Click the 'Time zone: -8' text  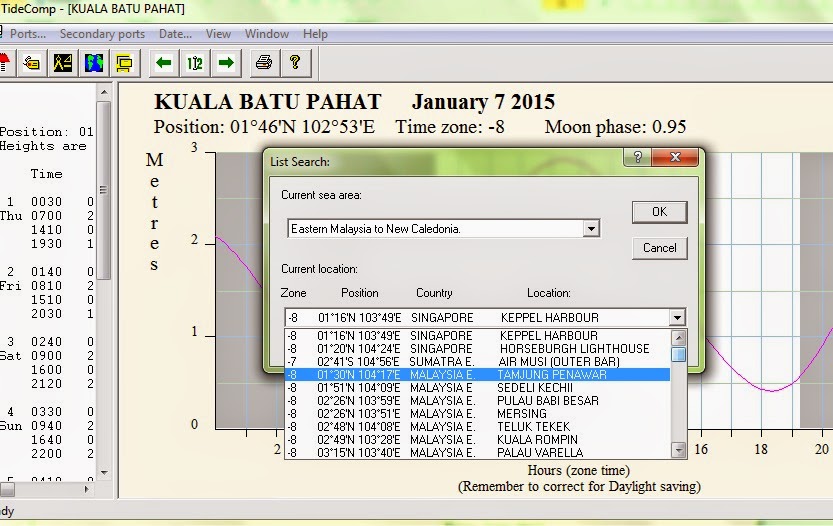pos(449,127)
